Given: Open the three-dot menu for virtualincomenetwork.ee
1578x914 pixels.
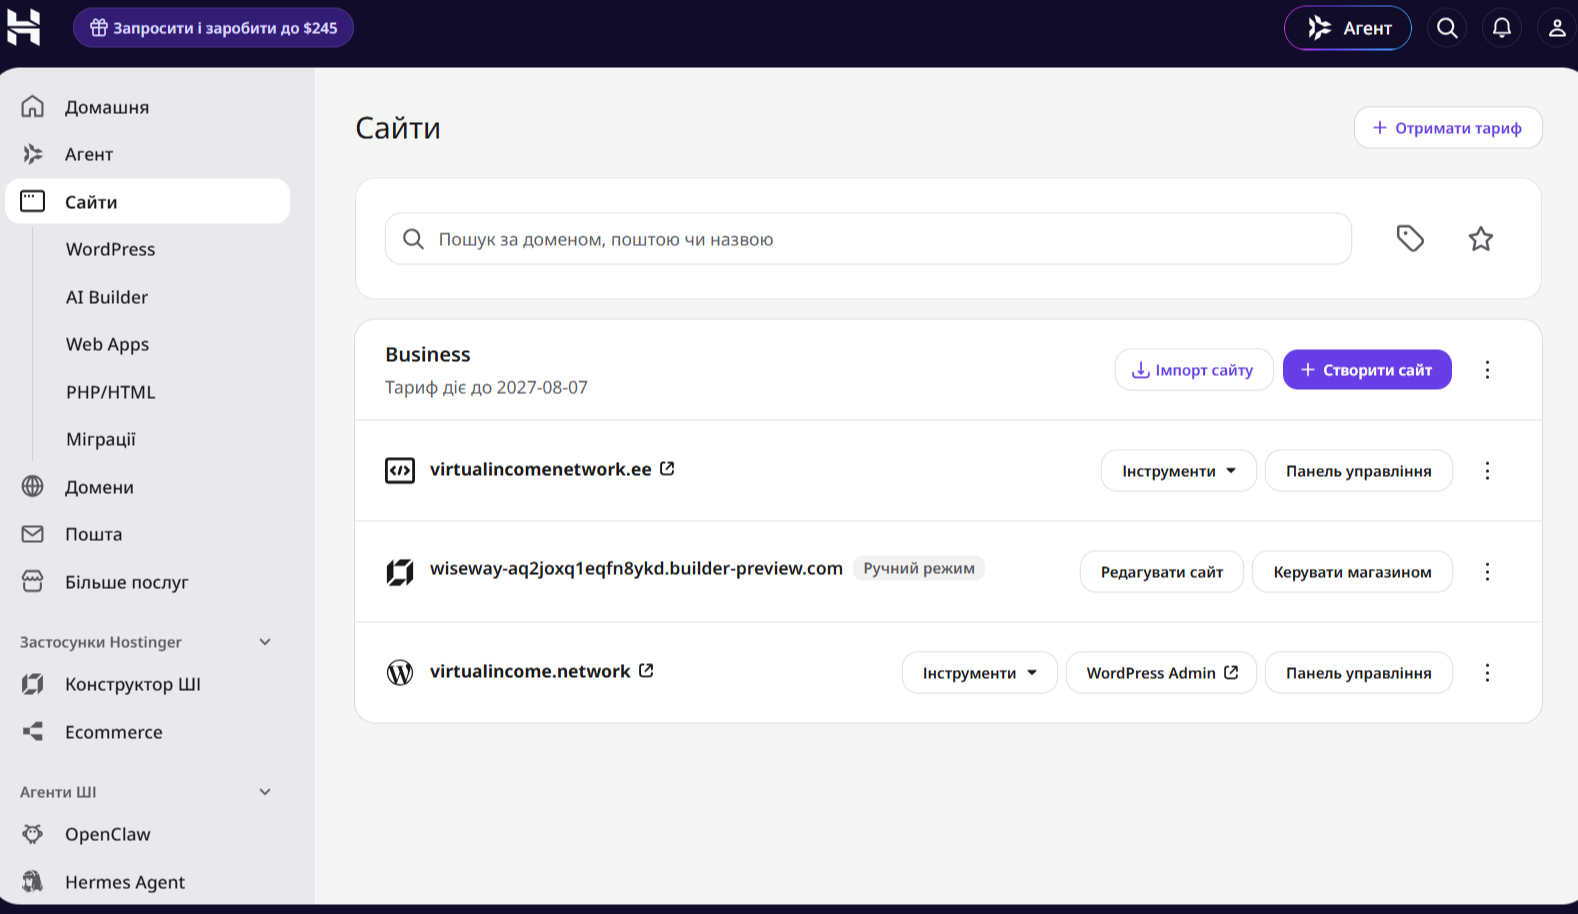Looking at the screenshot, I should tap(1487, 471).
